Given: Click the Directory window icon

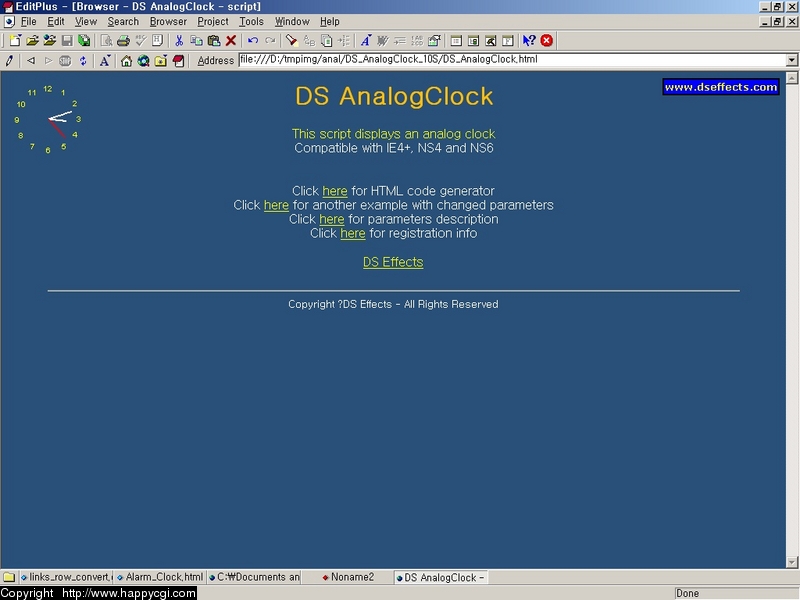Looking at the screenshot, I should tap(456, 41).
